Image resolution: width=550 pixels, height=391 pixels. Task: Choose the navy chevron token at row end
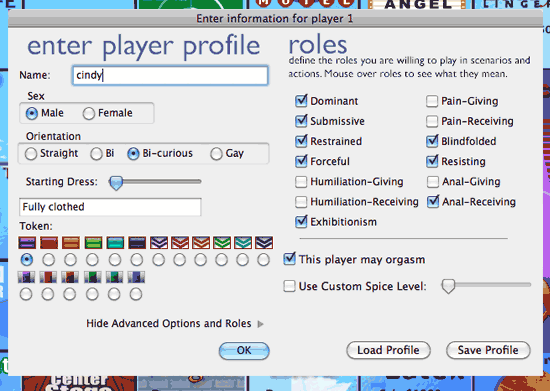click(x=264, y=243)
